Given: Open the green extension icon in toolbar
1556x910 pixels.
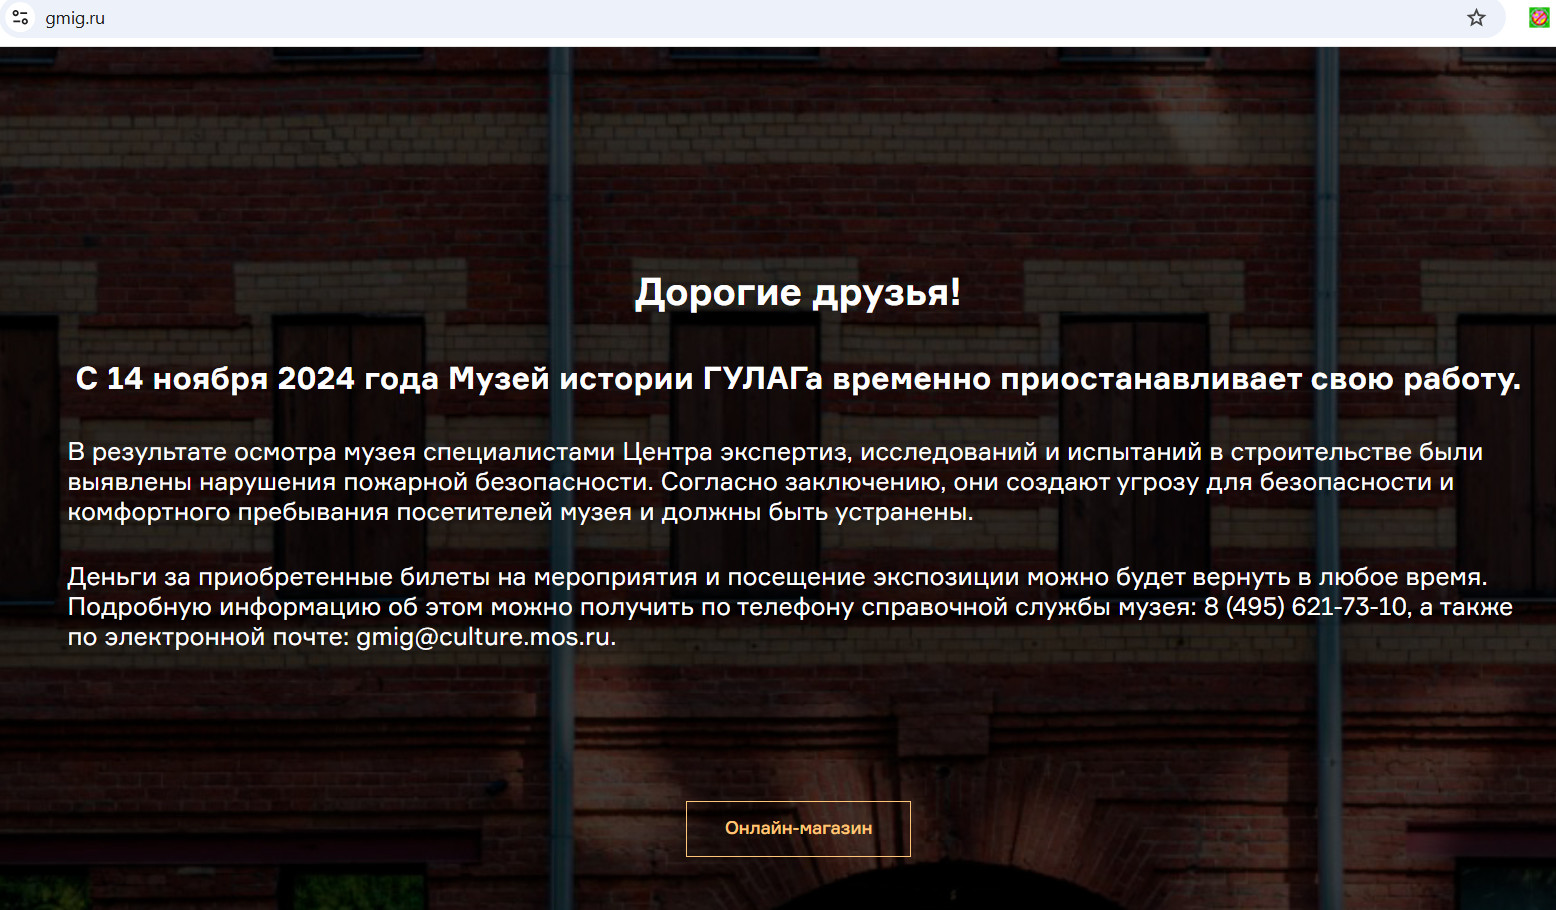Looking at the screenshot, I should point(1539,18).
